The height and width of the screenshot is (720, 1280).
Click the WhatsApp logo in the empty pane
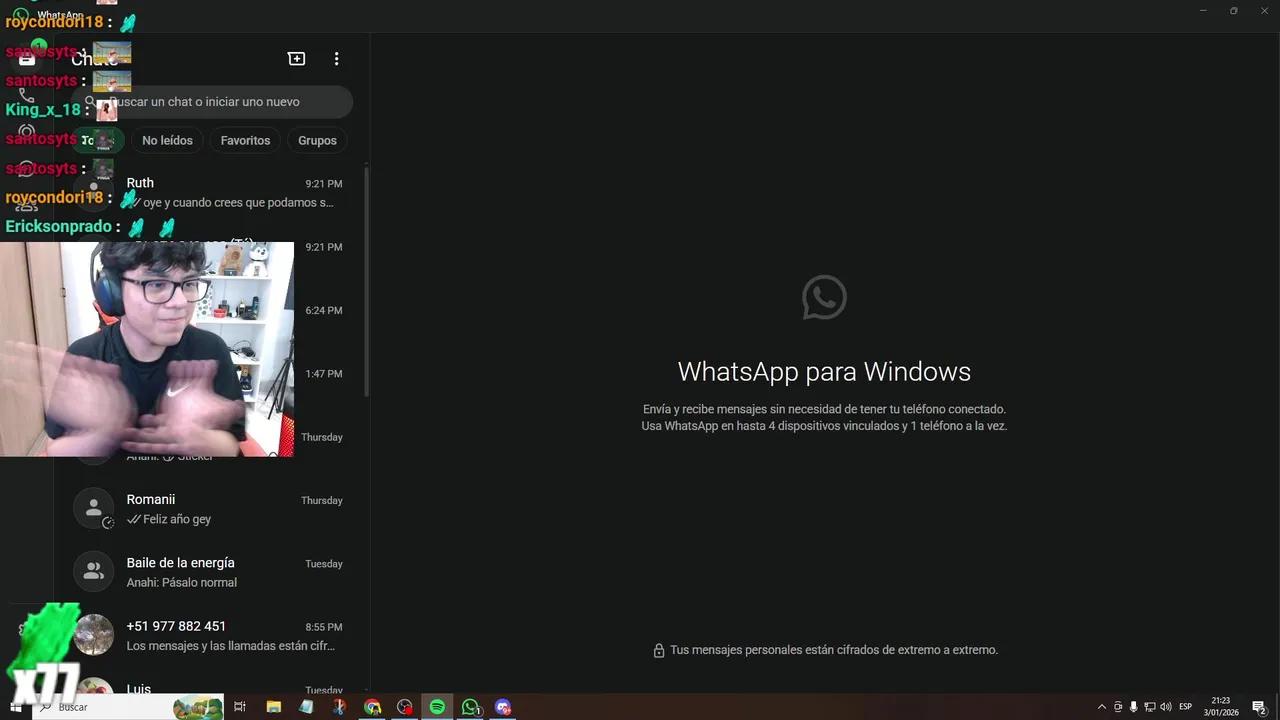824,298
